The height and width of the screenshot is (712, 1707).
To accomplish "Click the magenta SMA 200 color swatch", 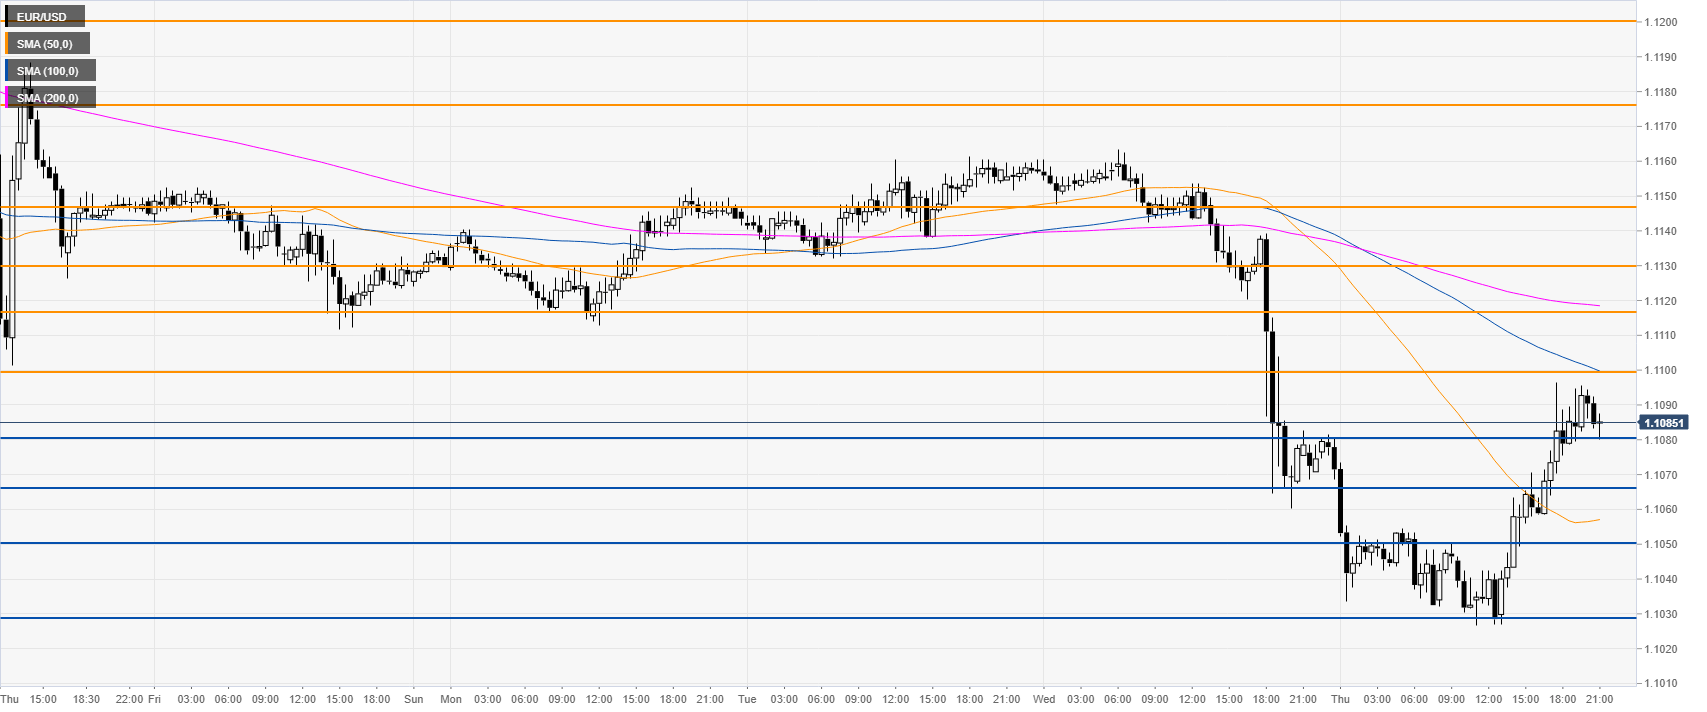I will coord(7,98).
